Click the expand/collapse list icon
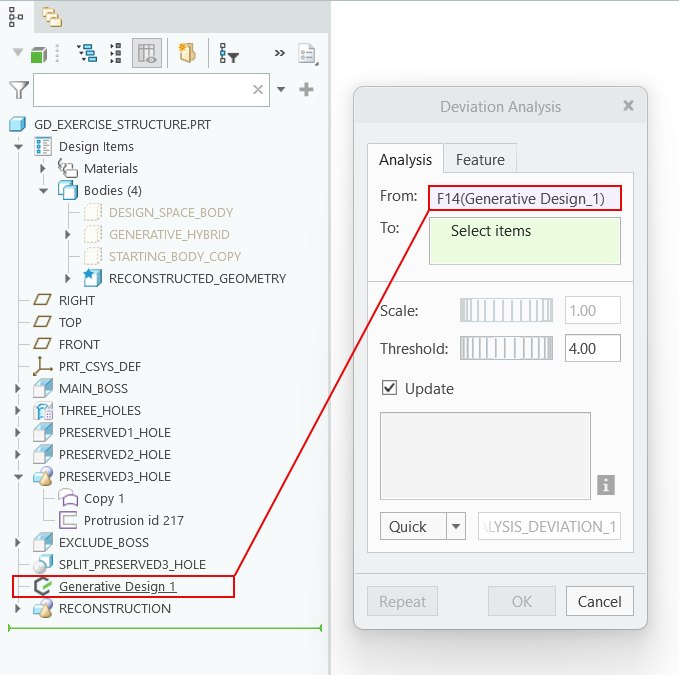The image size is (679, 675). (115, 53)
